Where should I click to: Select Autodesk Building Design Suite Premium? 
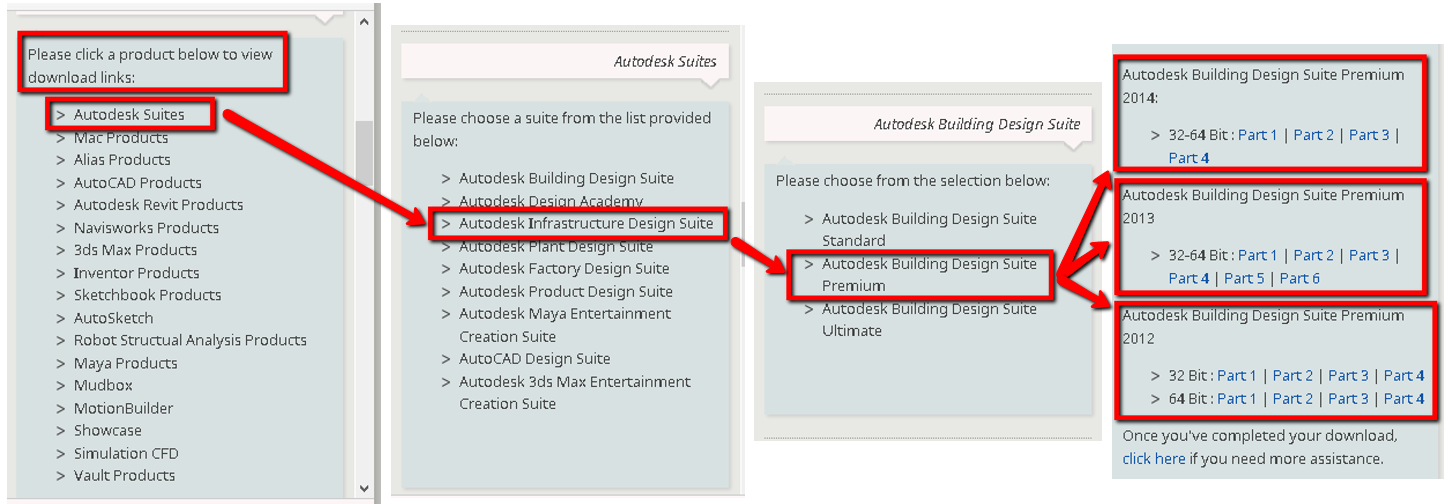(x=928, y=274)
